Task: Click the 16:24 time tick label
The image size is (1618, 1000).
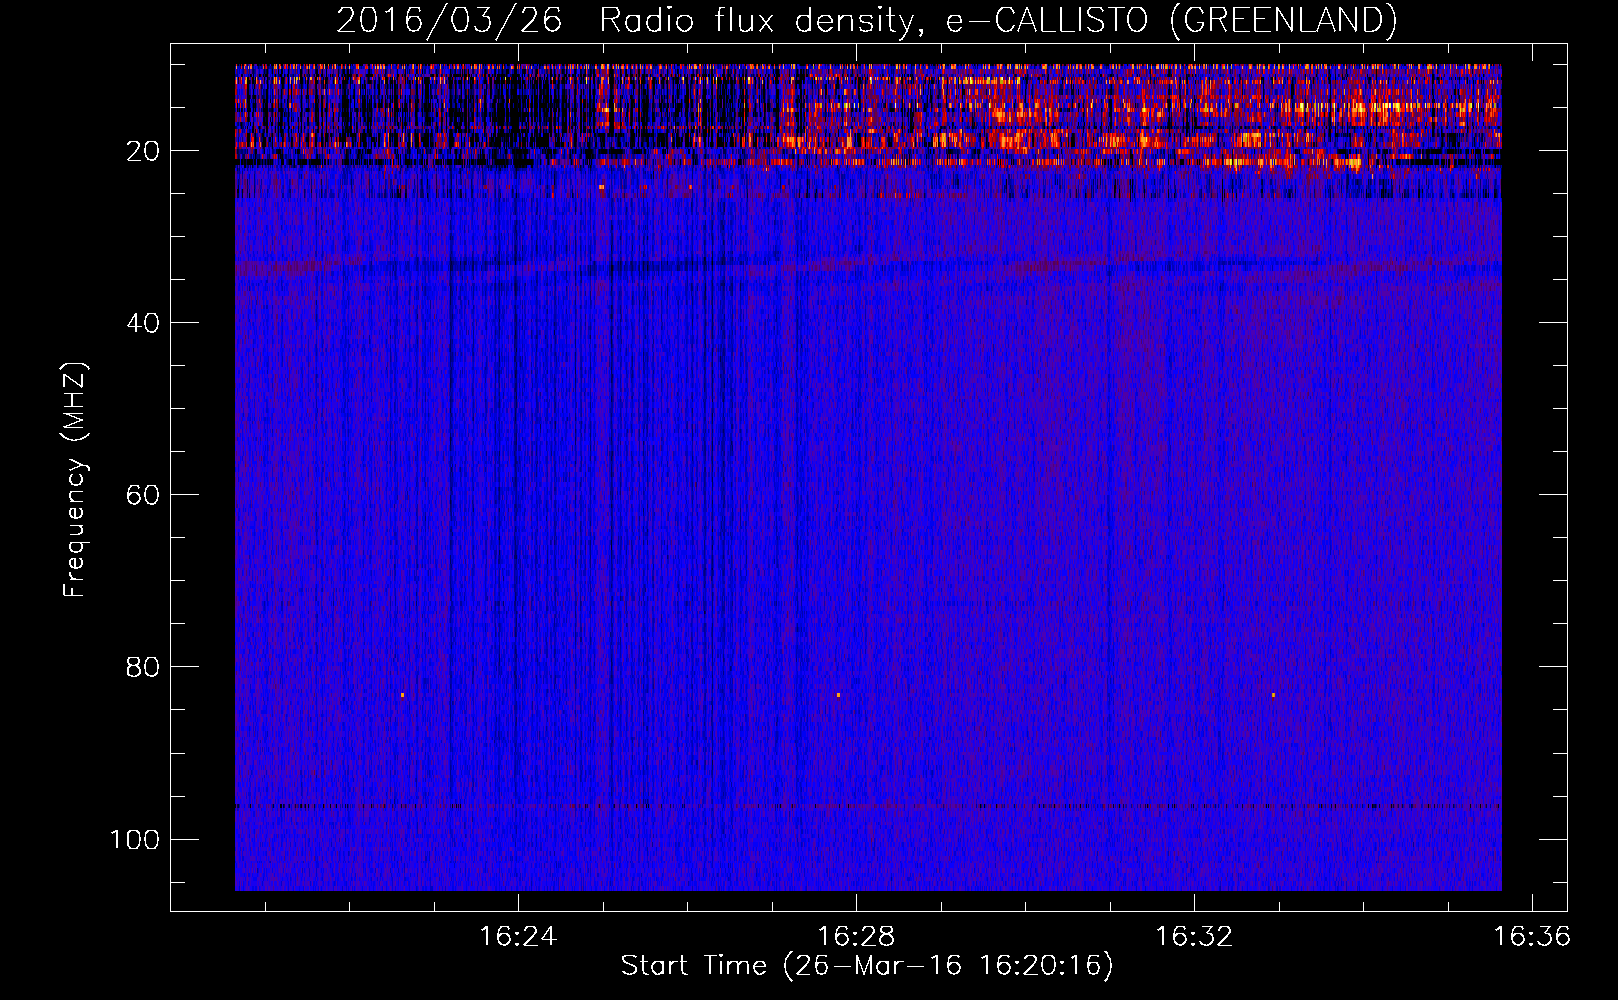Action: click(518, 936)
